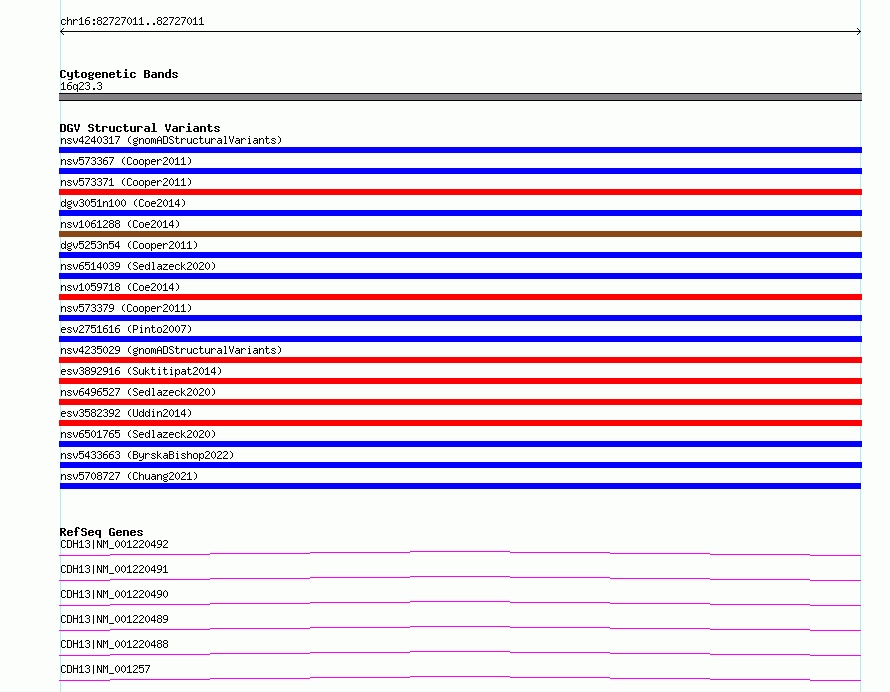The height and width of the screenshot is (692, 890).
Task: Click variant label nsv6501765 (Sedlazeck2020)
Action: 138,434
